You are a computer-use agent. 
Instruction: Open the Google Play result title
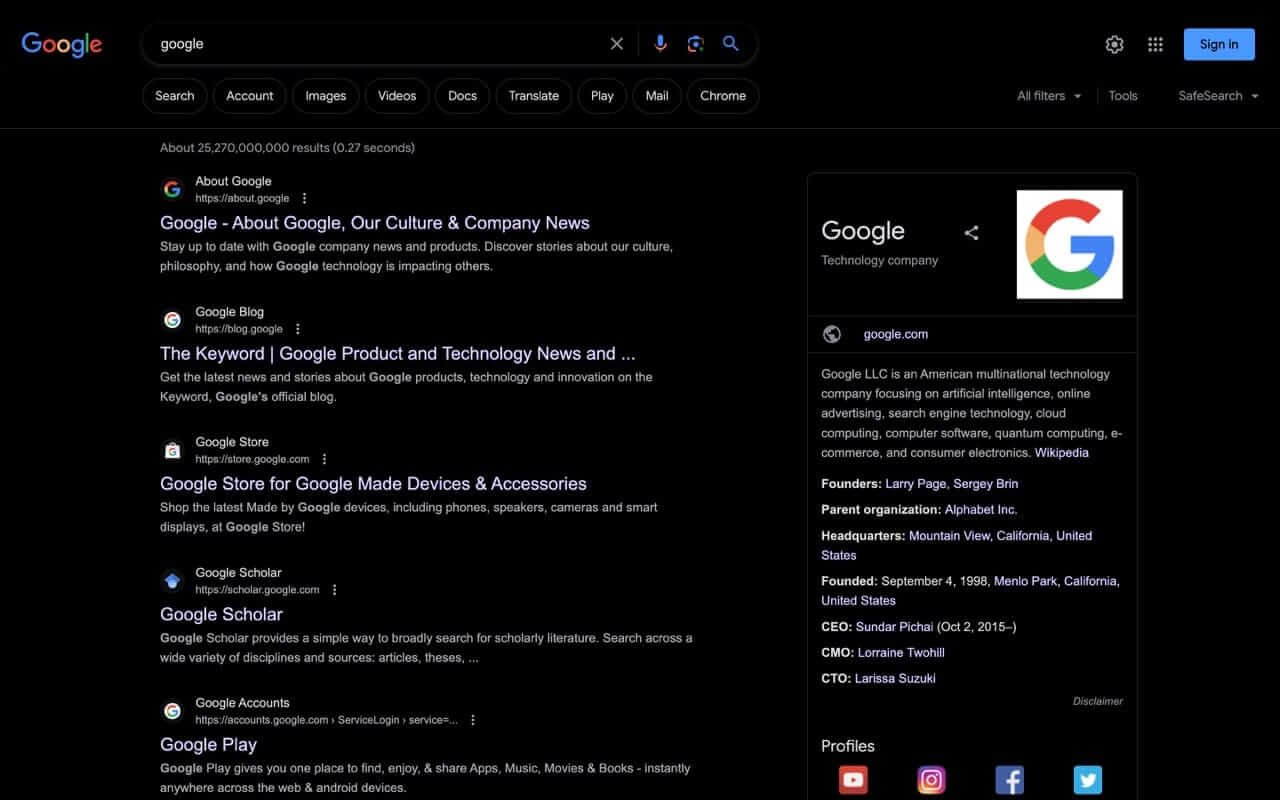[x=208, y=745]
